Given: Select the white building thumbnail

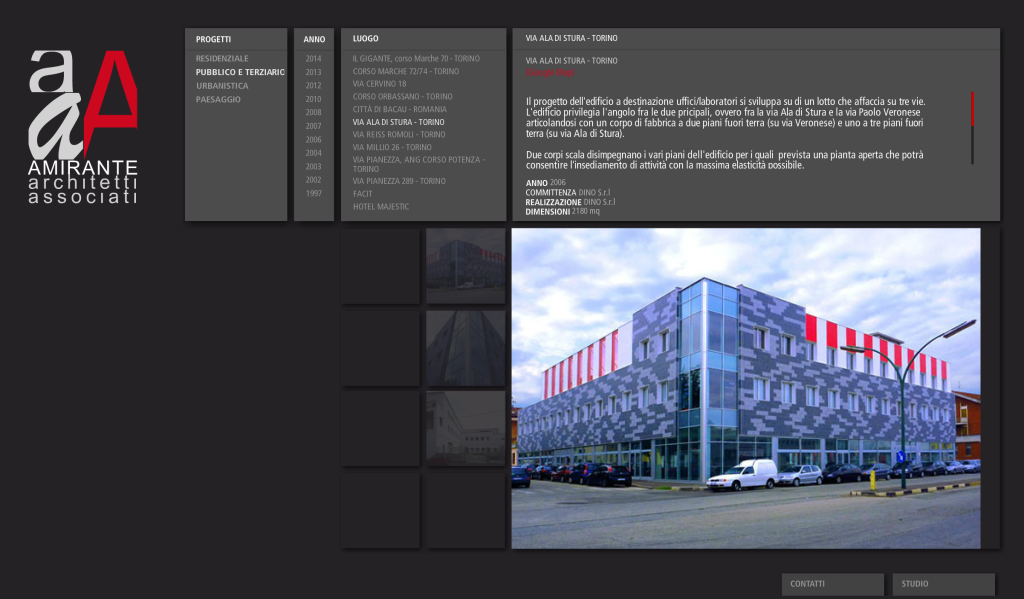Looking at the screenshot, I should point(465,428).
